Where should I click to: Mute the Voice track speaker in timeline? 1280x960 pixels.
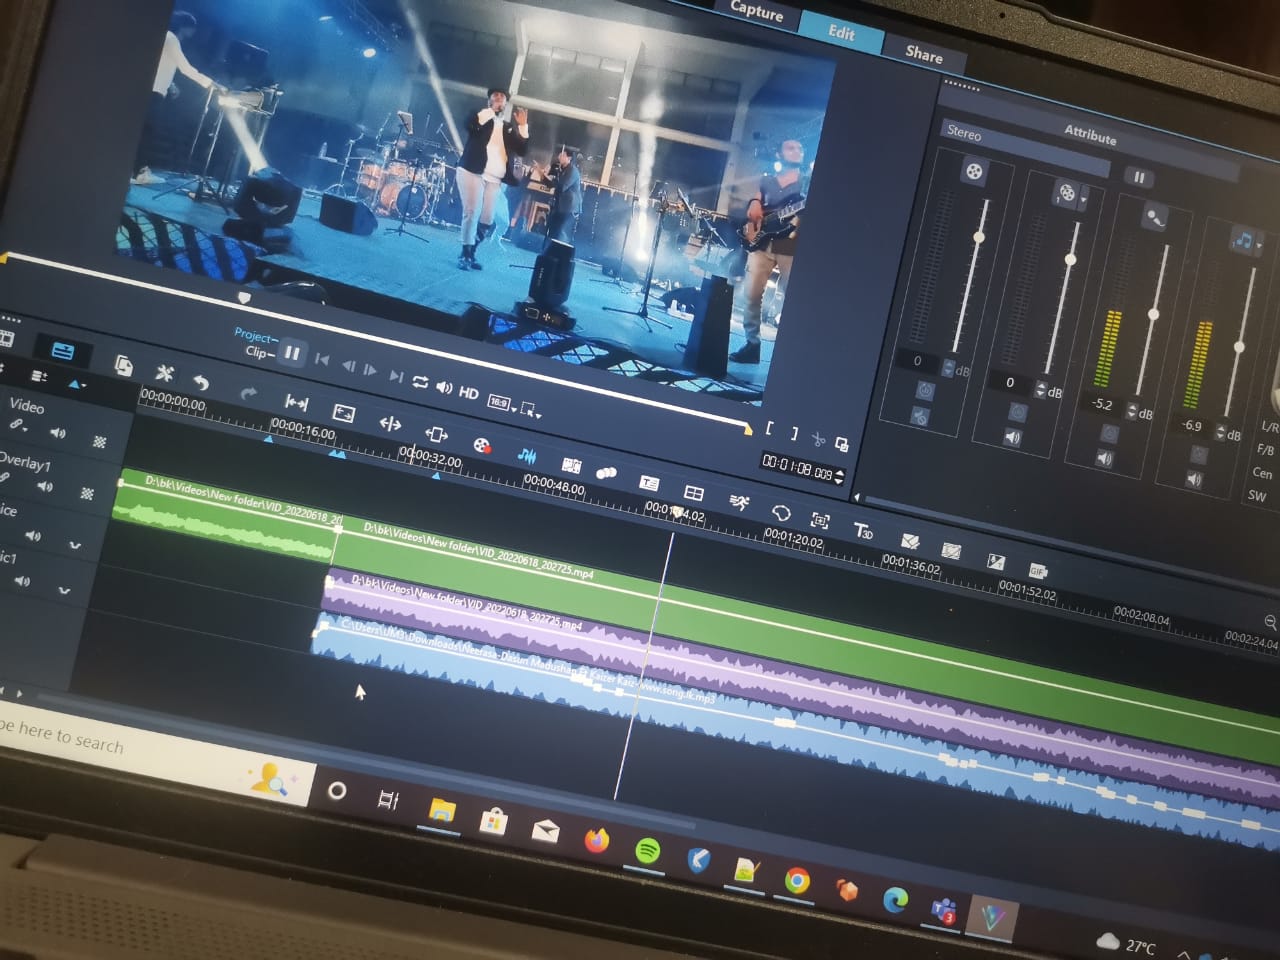coord(33,536)
